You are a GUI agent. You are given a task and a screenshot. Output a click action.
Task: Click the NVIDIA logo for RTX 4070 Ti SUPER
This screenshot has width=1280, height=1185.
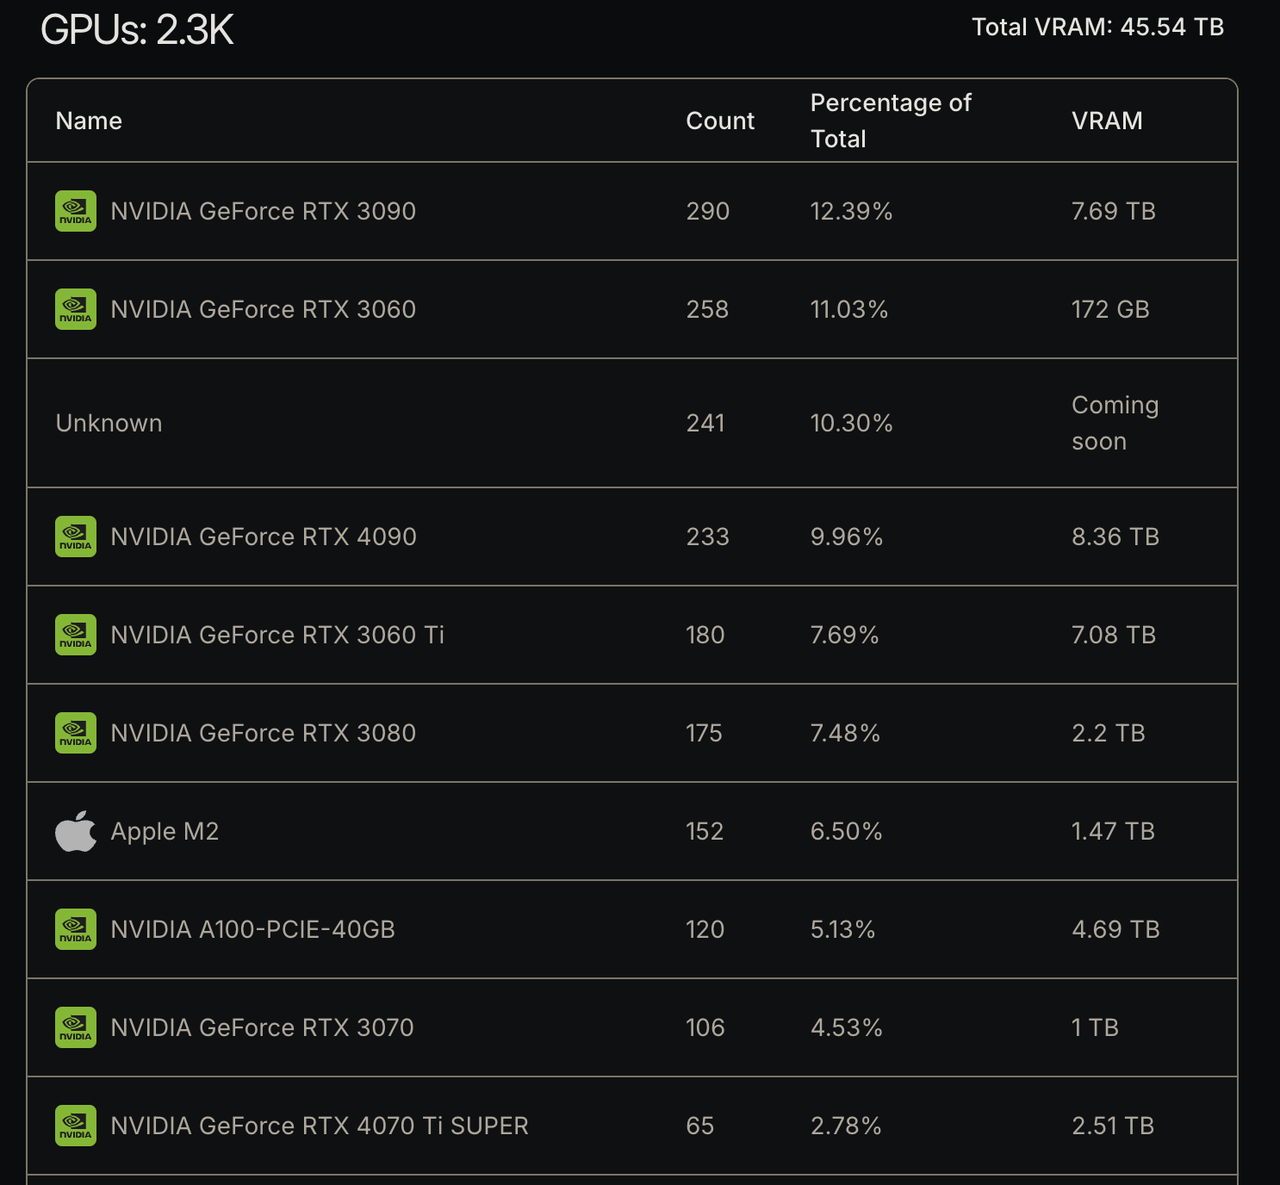76,1125
